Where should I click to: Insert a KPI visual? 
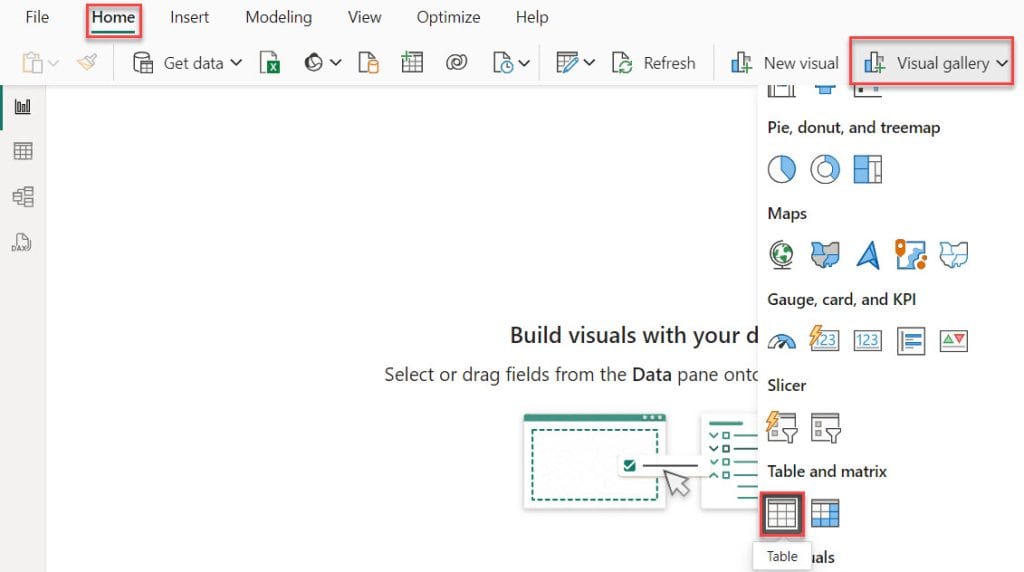(953, 341)
